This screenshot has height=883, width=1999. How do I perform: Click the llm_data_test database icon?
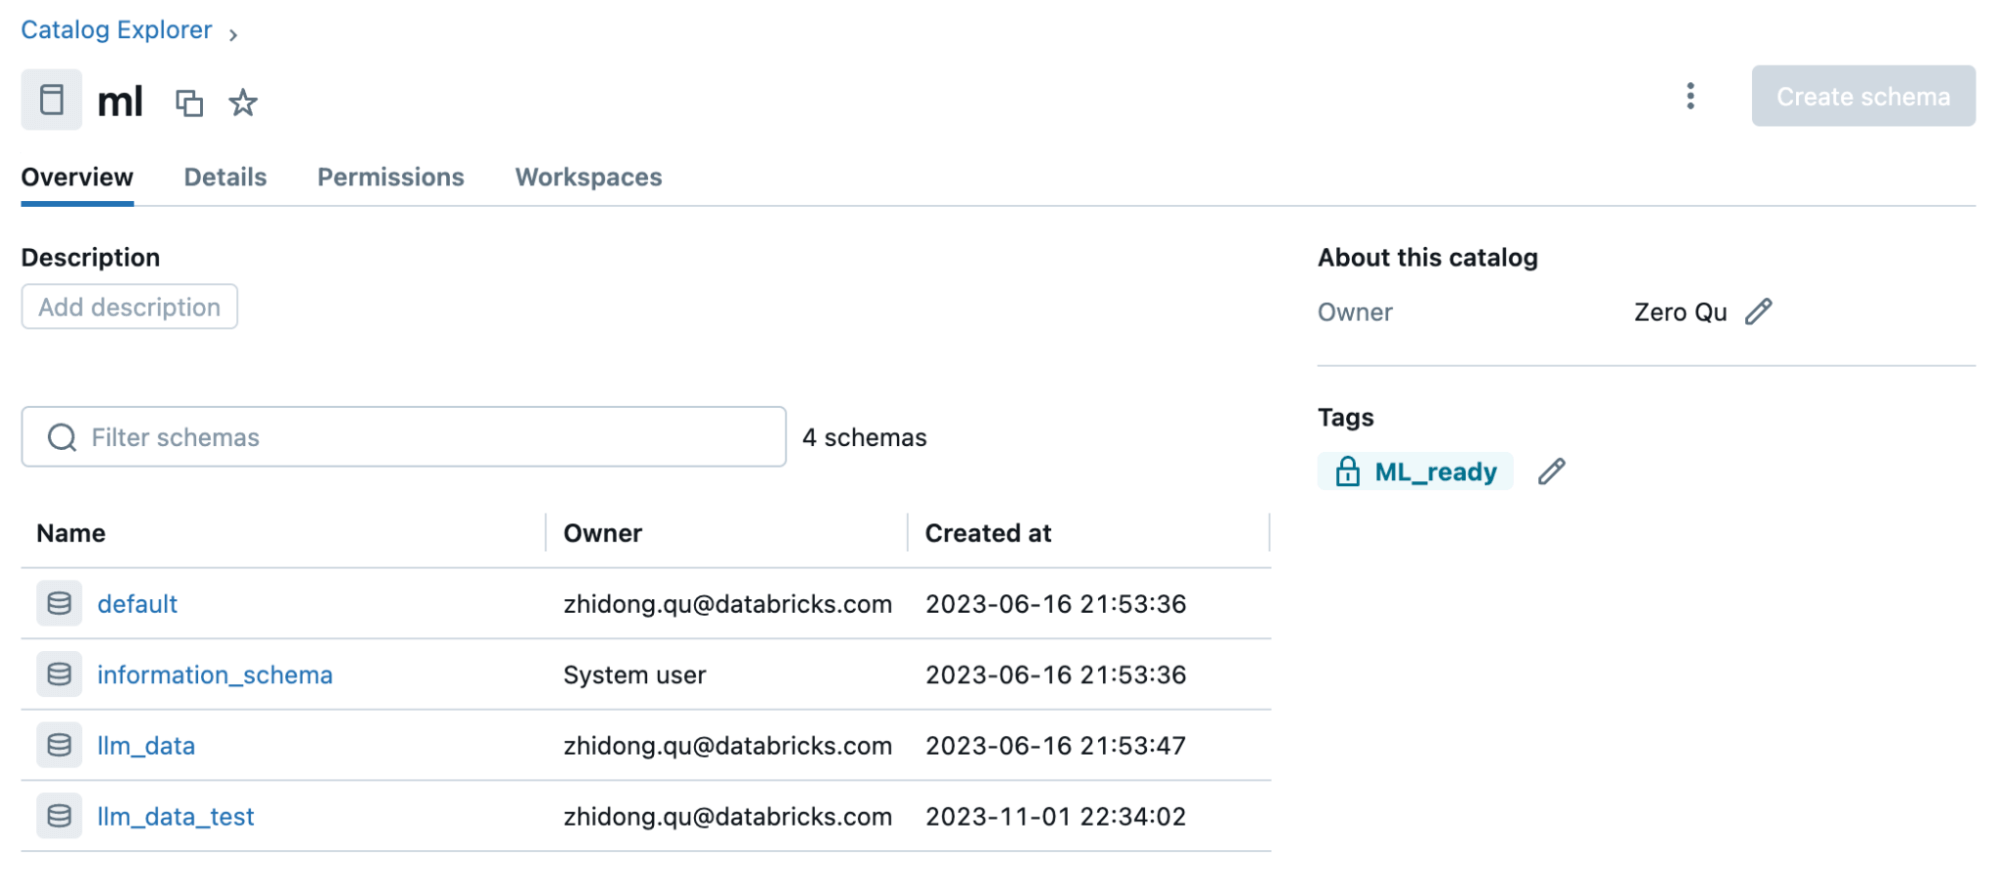click(59, 817)
